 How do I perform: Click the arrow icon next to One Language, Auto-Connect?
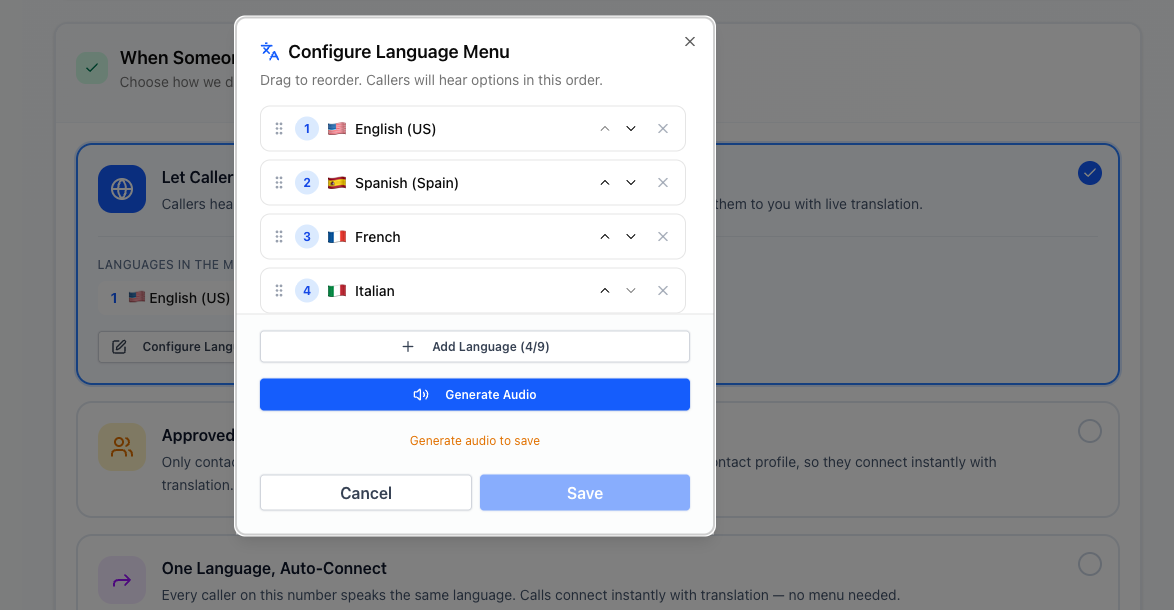tap(121, 580)
